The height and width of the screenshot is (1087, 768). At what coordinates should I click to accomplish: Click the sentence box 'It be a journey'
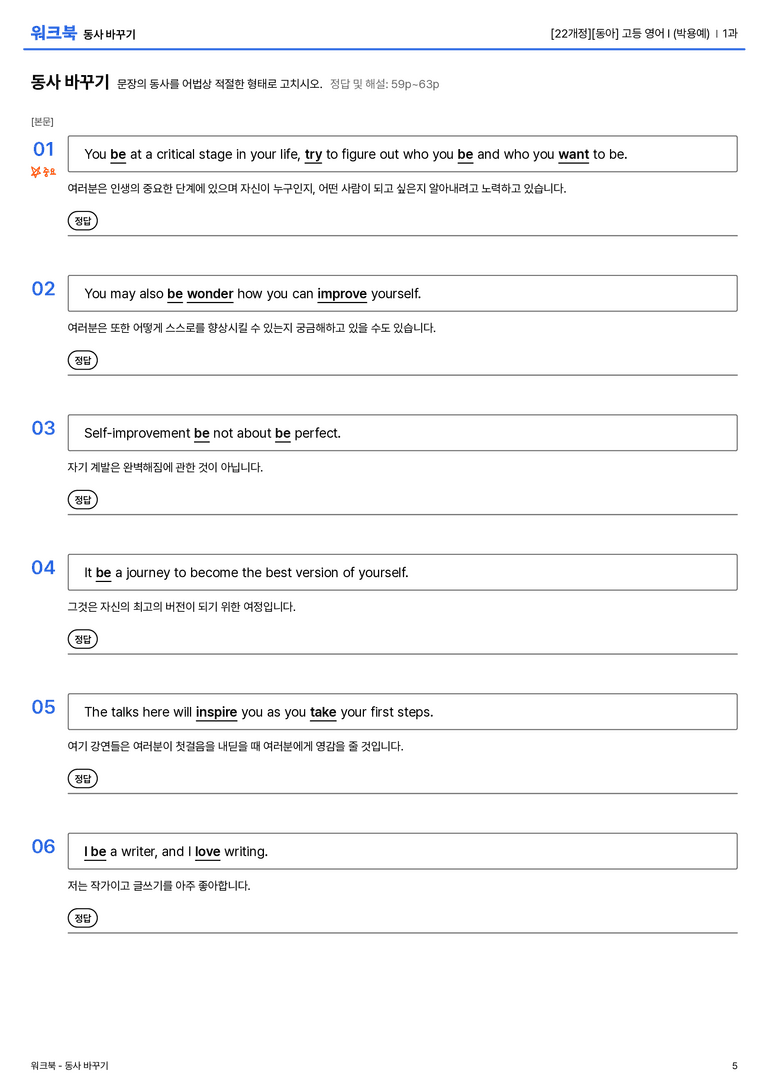click(402, 572)
